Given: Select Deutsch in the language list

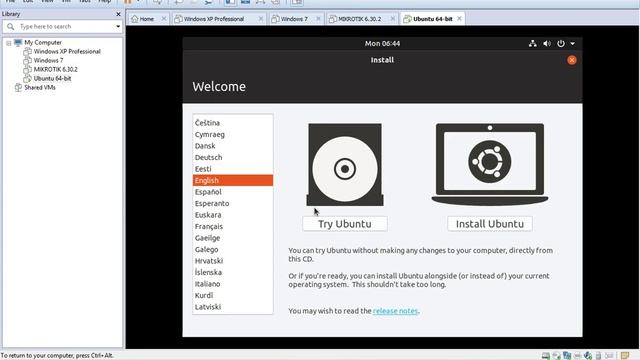Looking at the screenshot, I should click(233, 157).
